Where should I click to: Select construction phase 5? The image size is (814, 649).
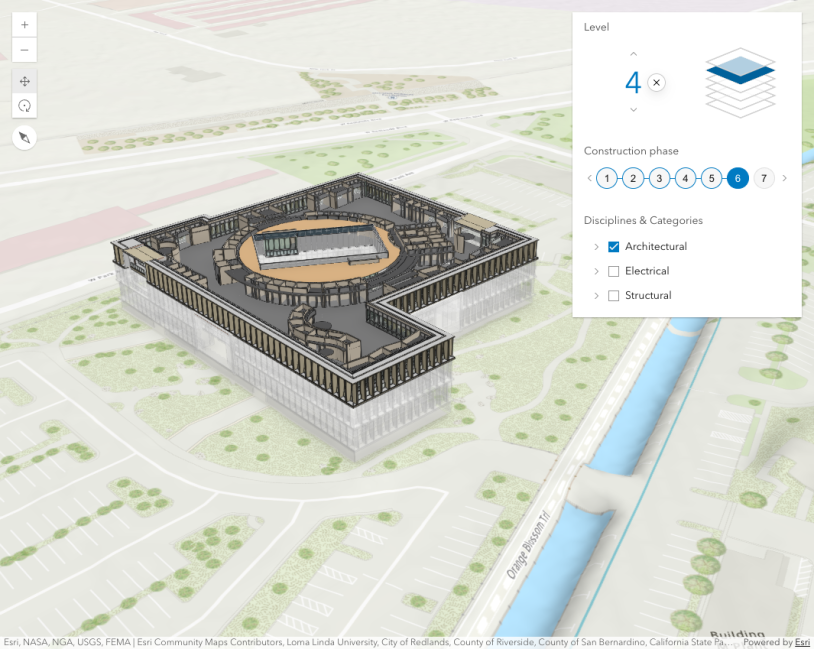[x=712, y=179]
